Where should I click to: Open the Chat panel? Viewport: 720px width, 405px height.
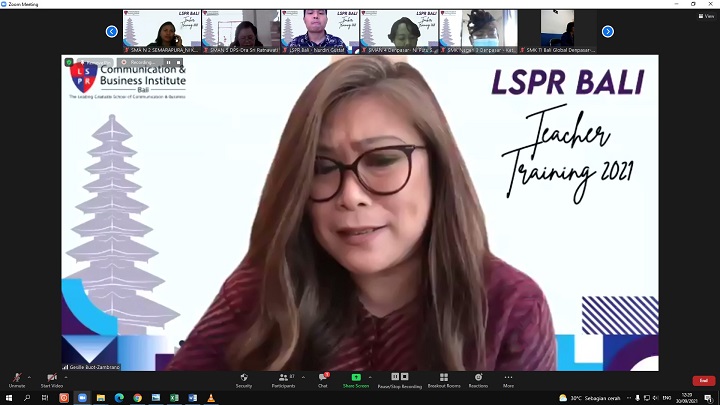323,380
